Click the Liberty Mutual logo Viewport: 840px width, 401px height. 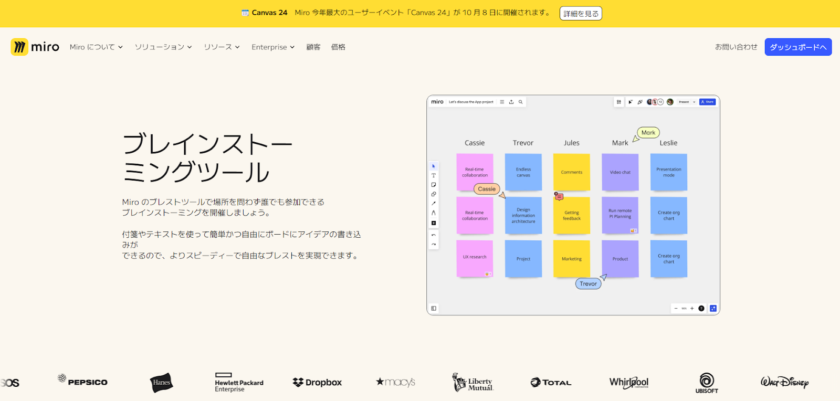pyautogui.click(x=472, y=382)
